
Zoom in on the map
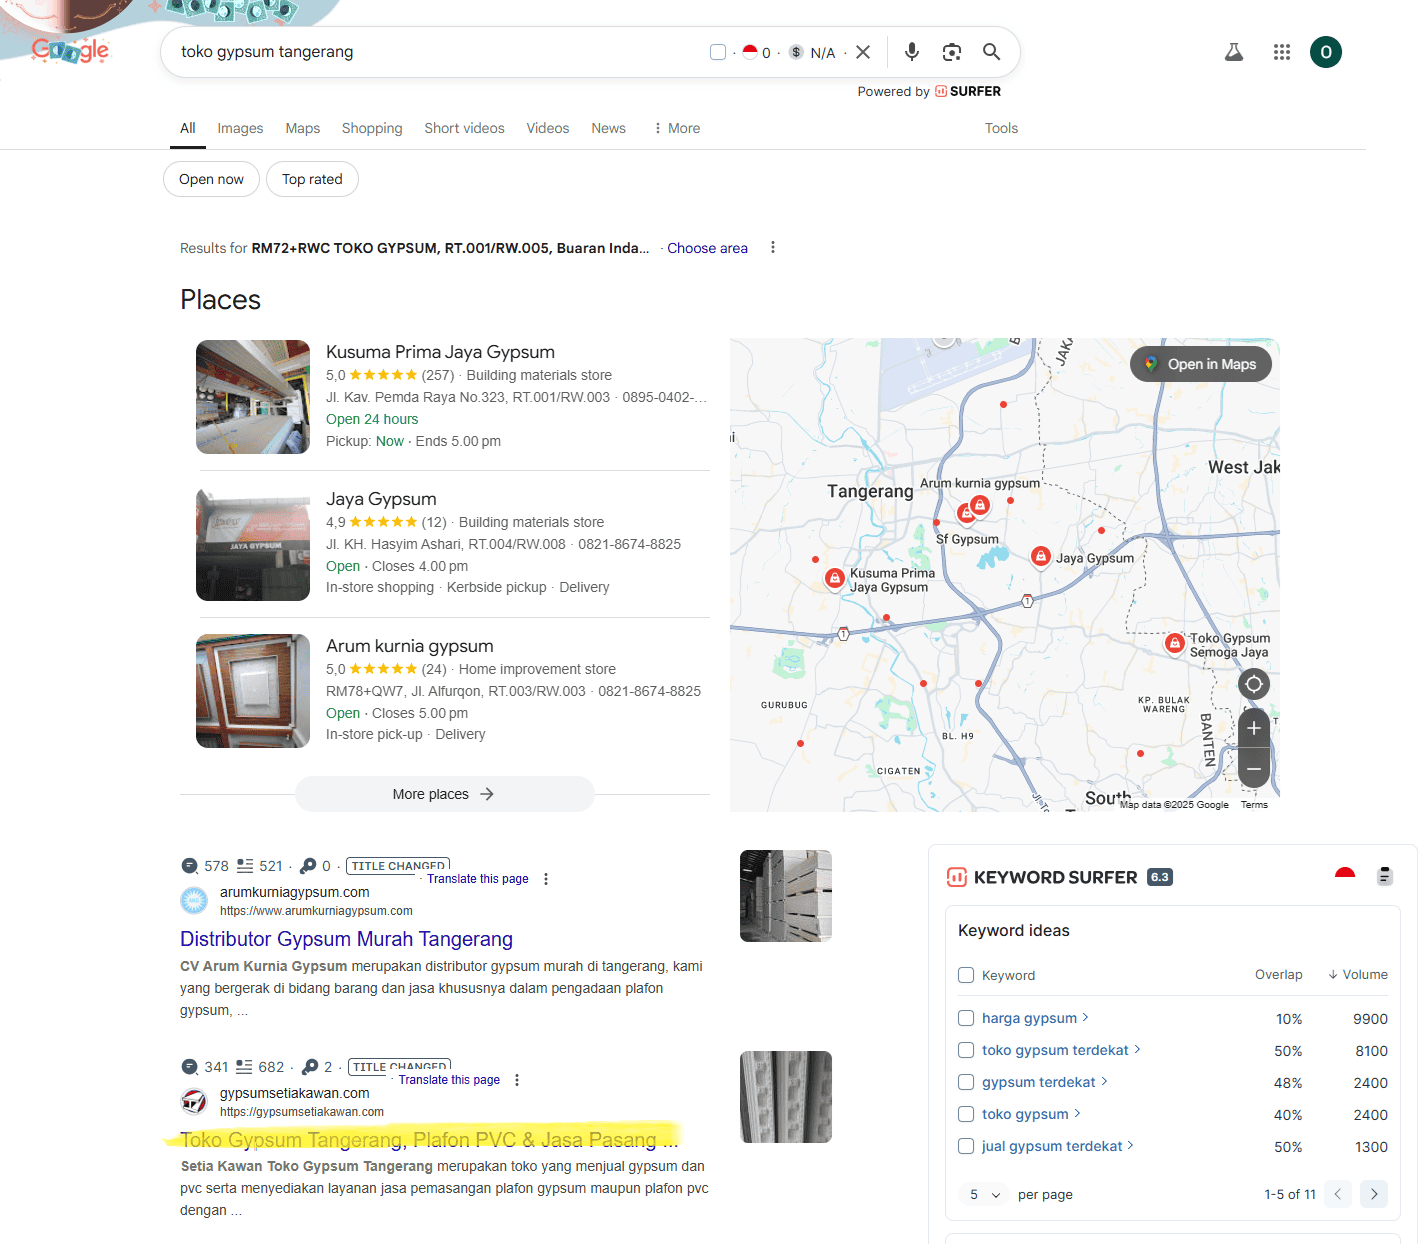(1253, 729)
